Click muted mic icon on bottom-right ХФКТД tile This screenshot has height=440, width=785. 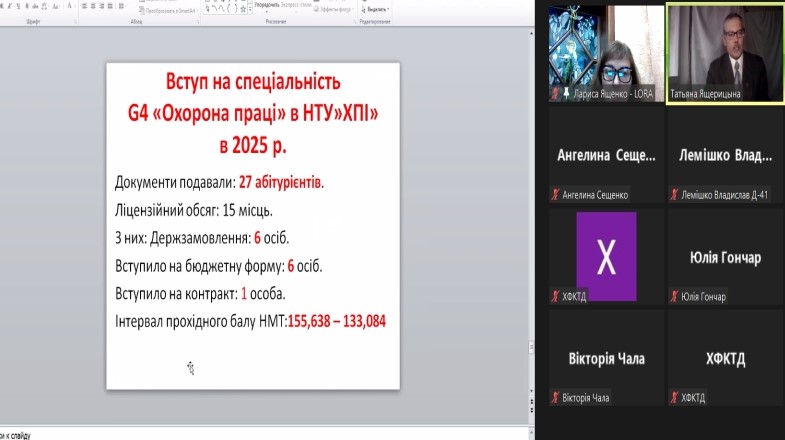674,398
